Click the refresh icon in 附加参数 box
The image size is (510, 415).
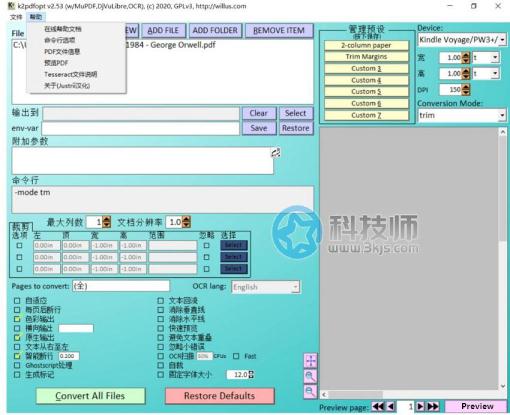tap(275, 153)
